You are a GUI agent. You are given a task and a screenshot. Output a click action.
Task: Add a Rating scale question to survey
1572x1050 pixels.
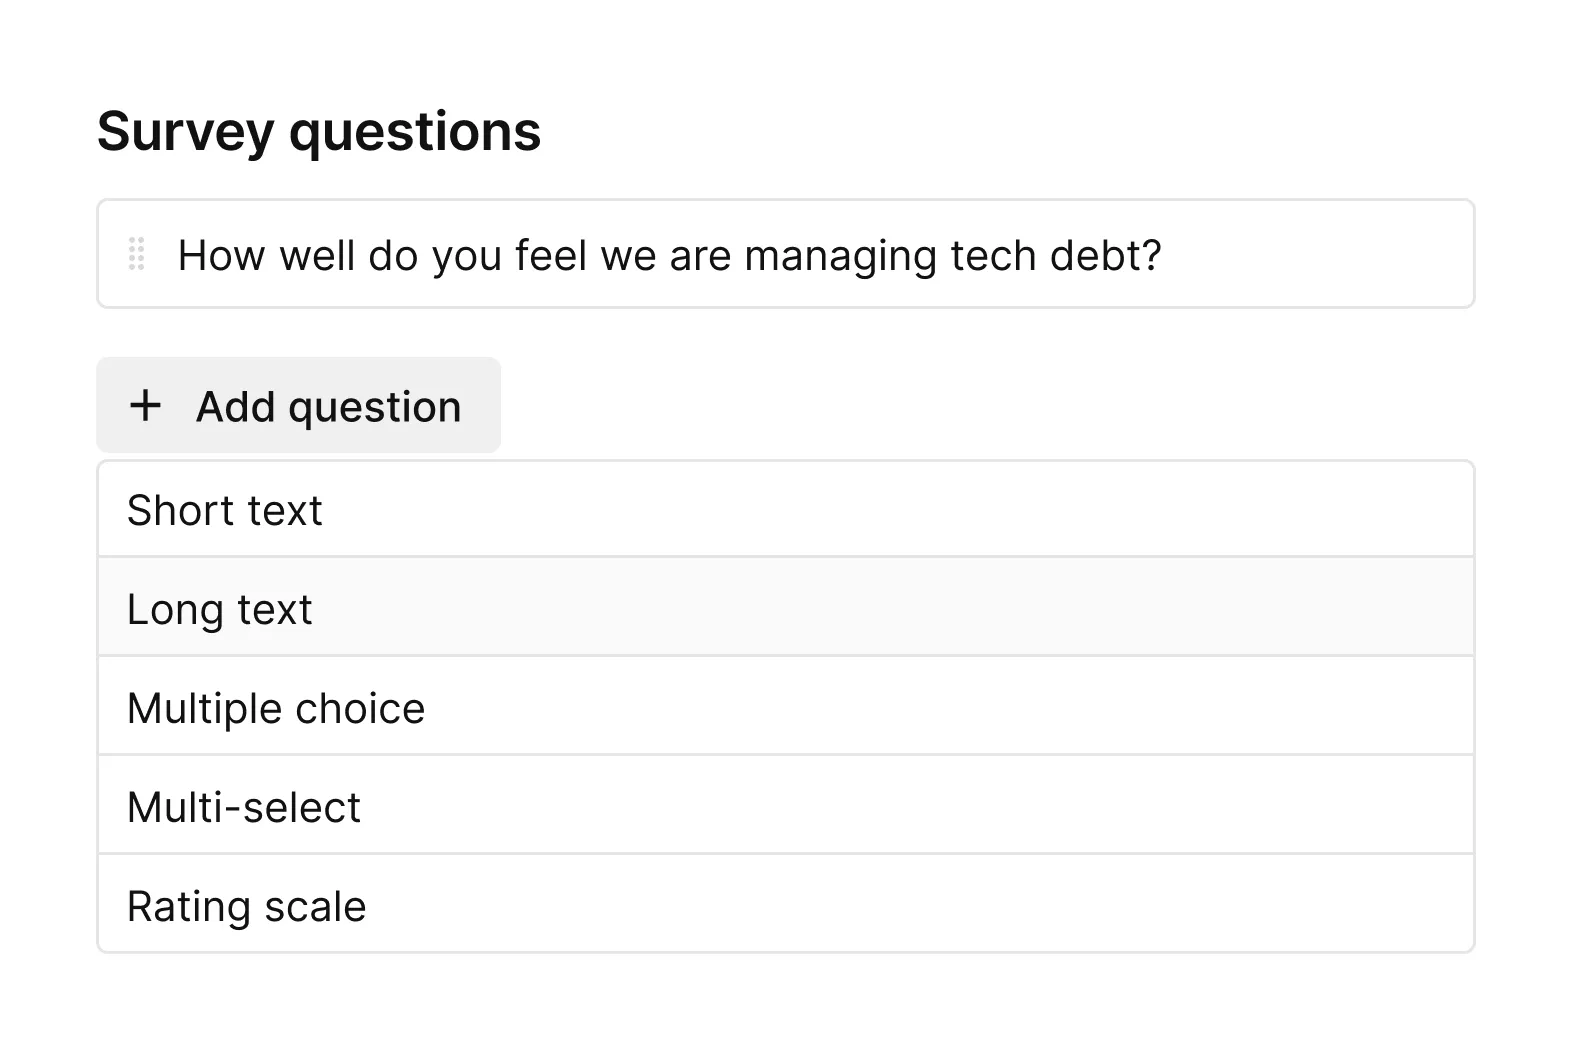pos(786,903)
